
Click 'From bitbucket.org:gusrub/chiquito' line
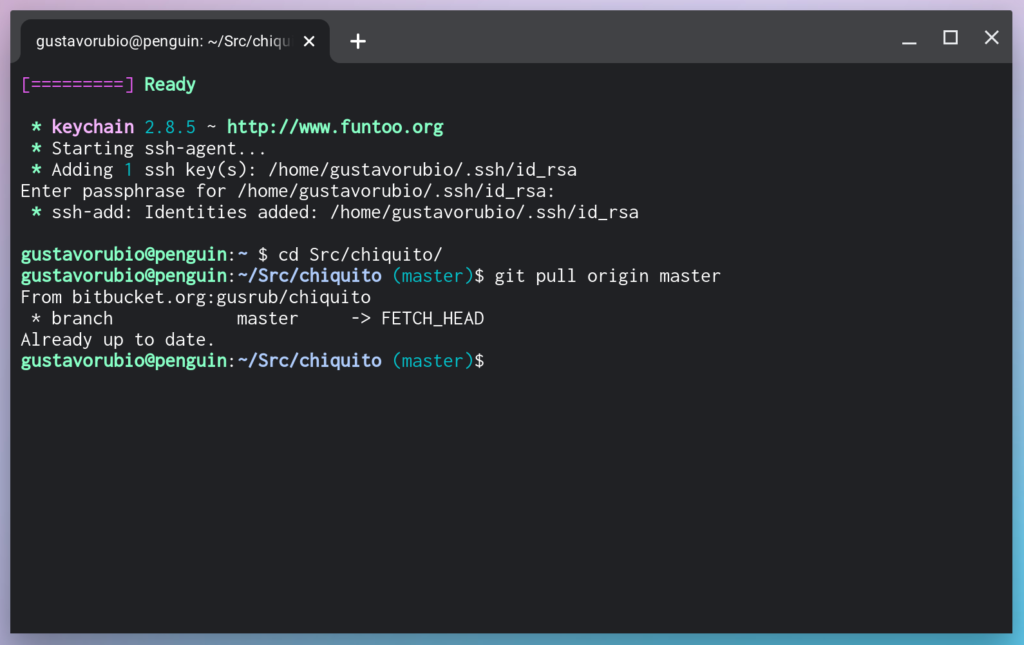196,298
